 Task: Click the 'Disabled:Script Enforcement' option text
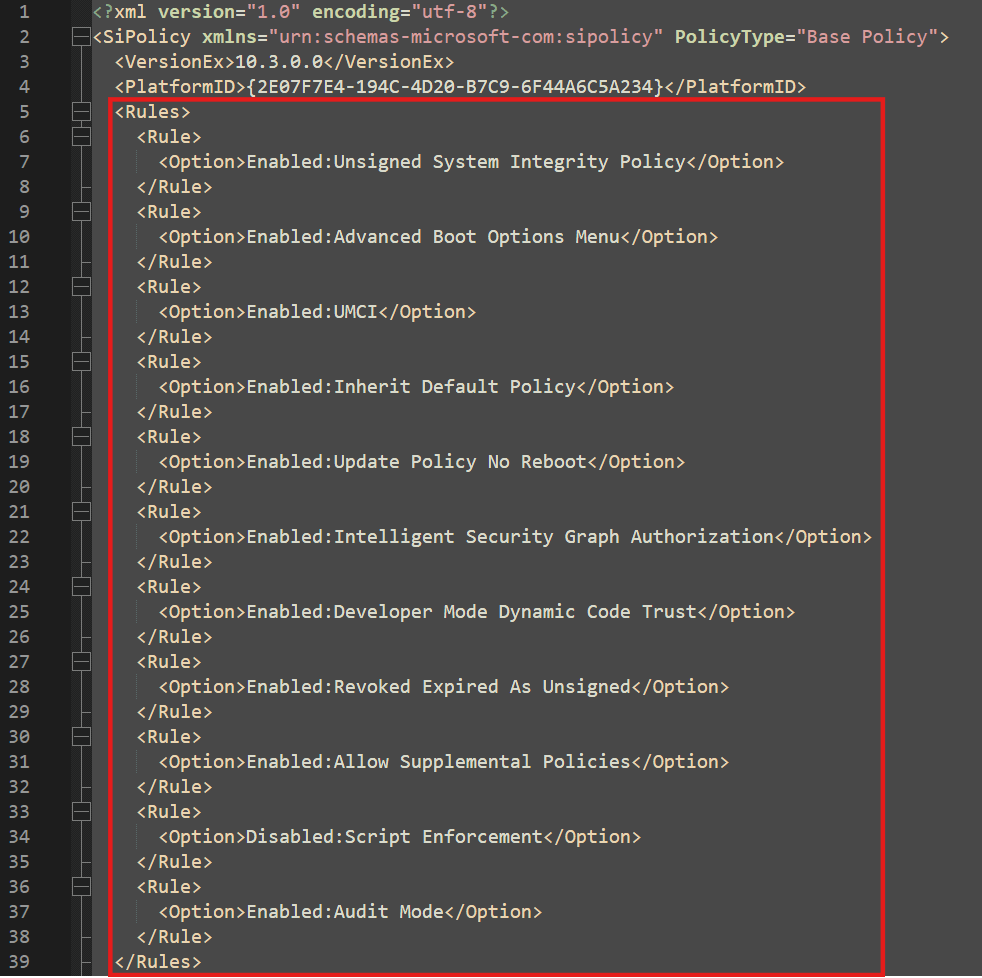pyautogui.click(x=394, y=837)
